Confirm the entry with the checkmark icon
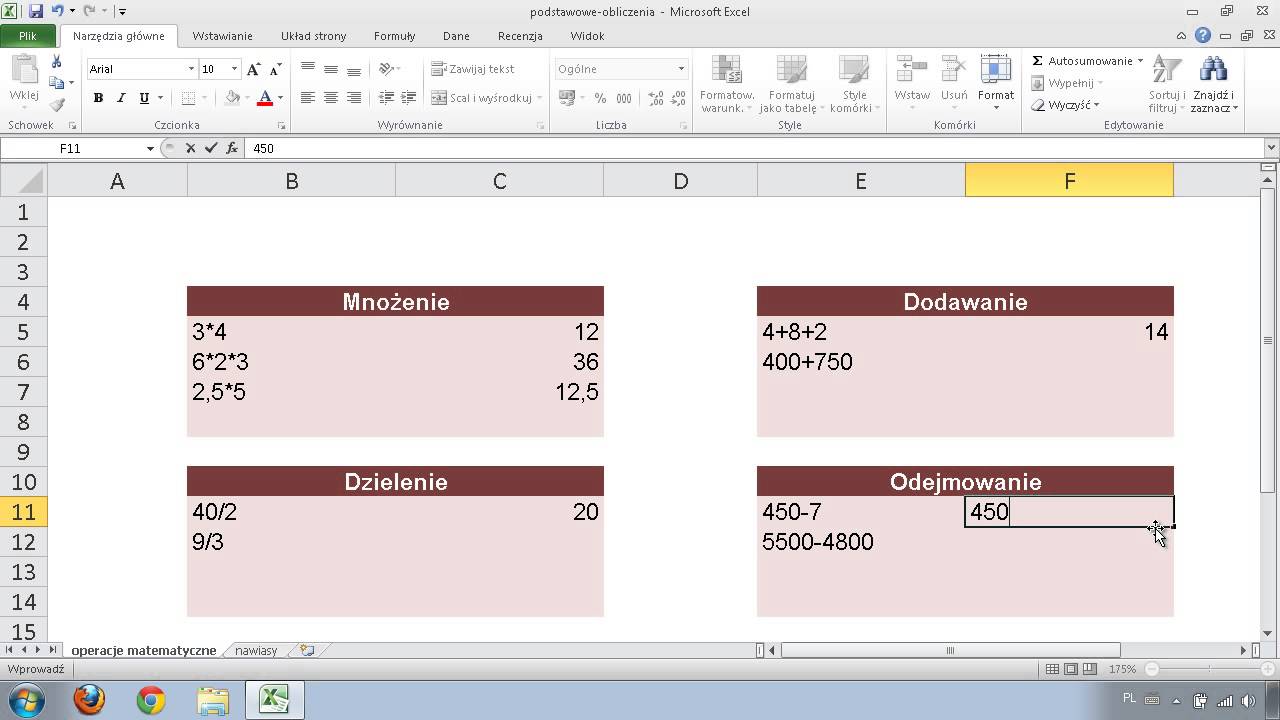The image size is (1280, 720). click(210, 148)
